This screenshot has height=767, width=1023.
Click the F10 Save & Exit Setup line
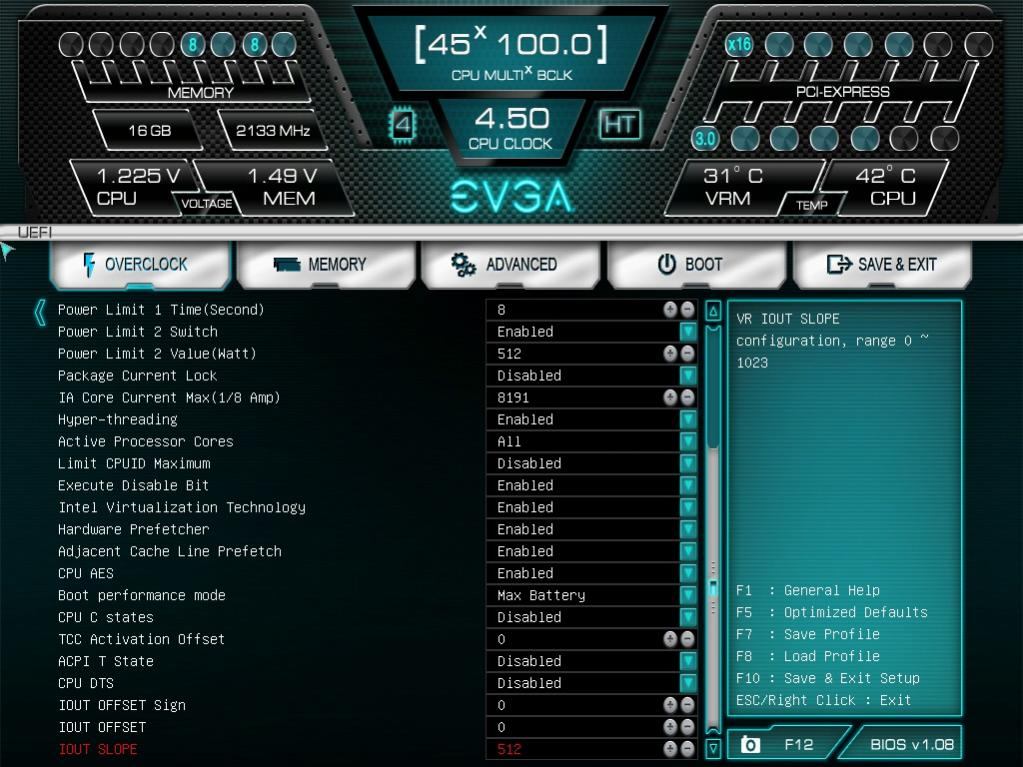[828, 678]
